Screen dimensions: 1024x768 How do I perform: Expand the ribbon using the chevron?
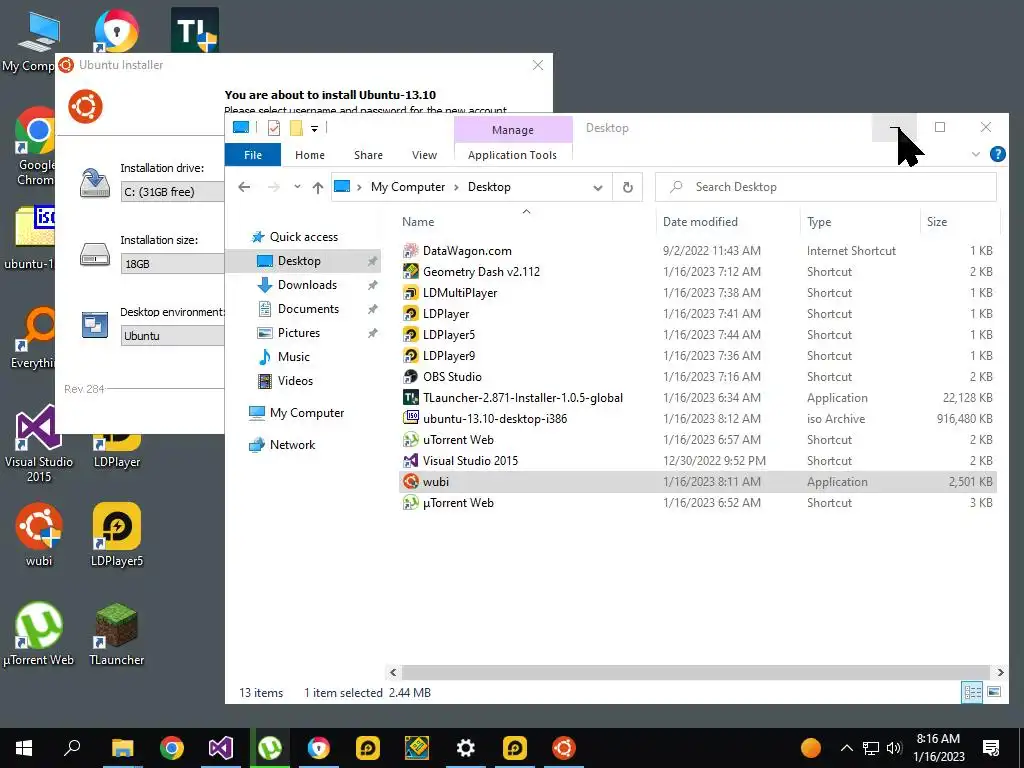click(976, 155)
